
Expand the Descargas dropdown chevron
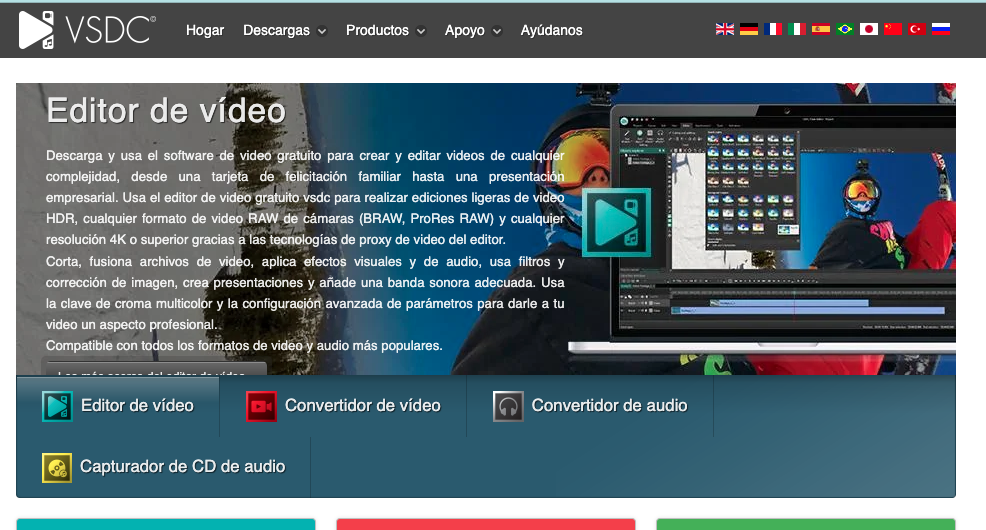322,31
